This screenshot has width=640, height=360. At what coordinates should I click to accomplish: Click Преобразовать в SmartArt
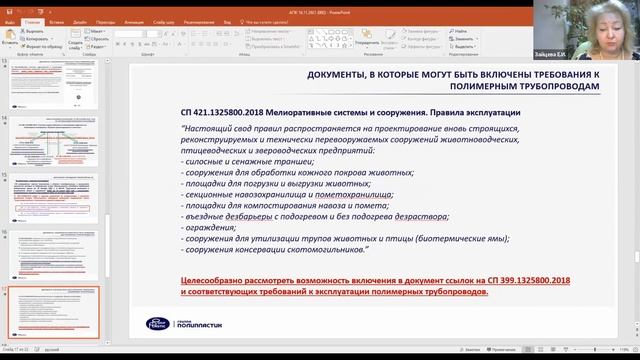[273, 47]
